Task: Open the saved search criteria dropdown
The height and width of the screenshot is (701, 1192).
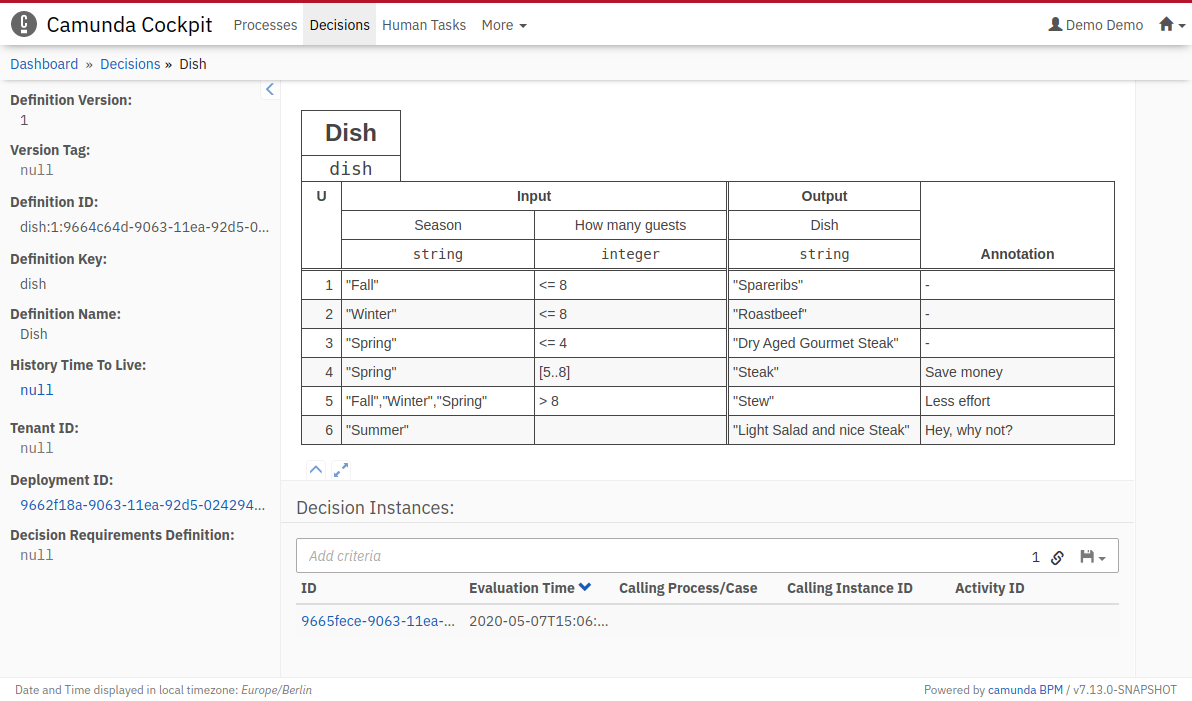Action: pos(1092,557)
